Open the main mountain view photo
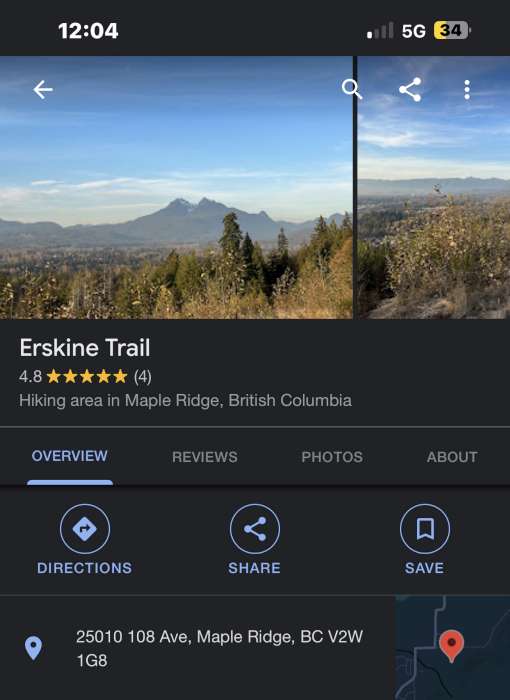The width and height of the screenshot is (510, 700). coord(176,187)
